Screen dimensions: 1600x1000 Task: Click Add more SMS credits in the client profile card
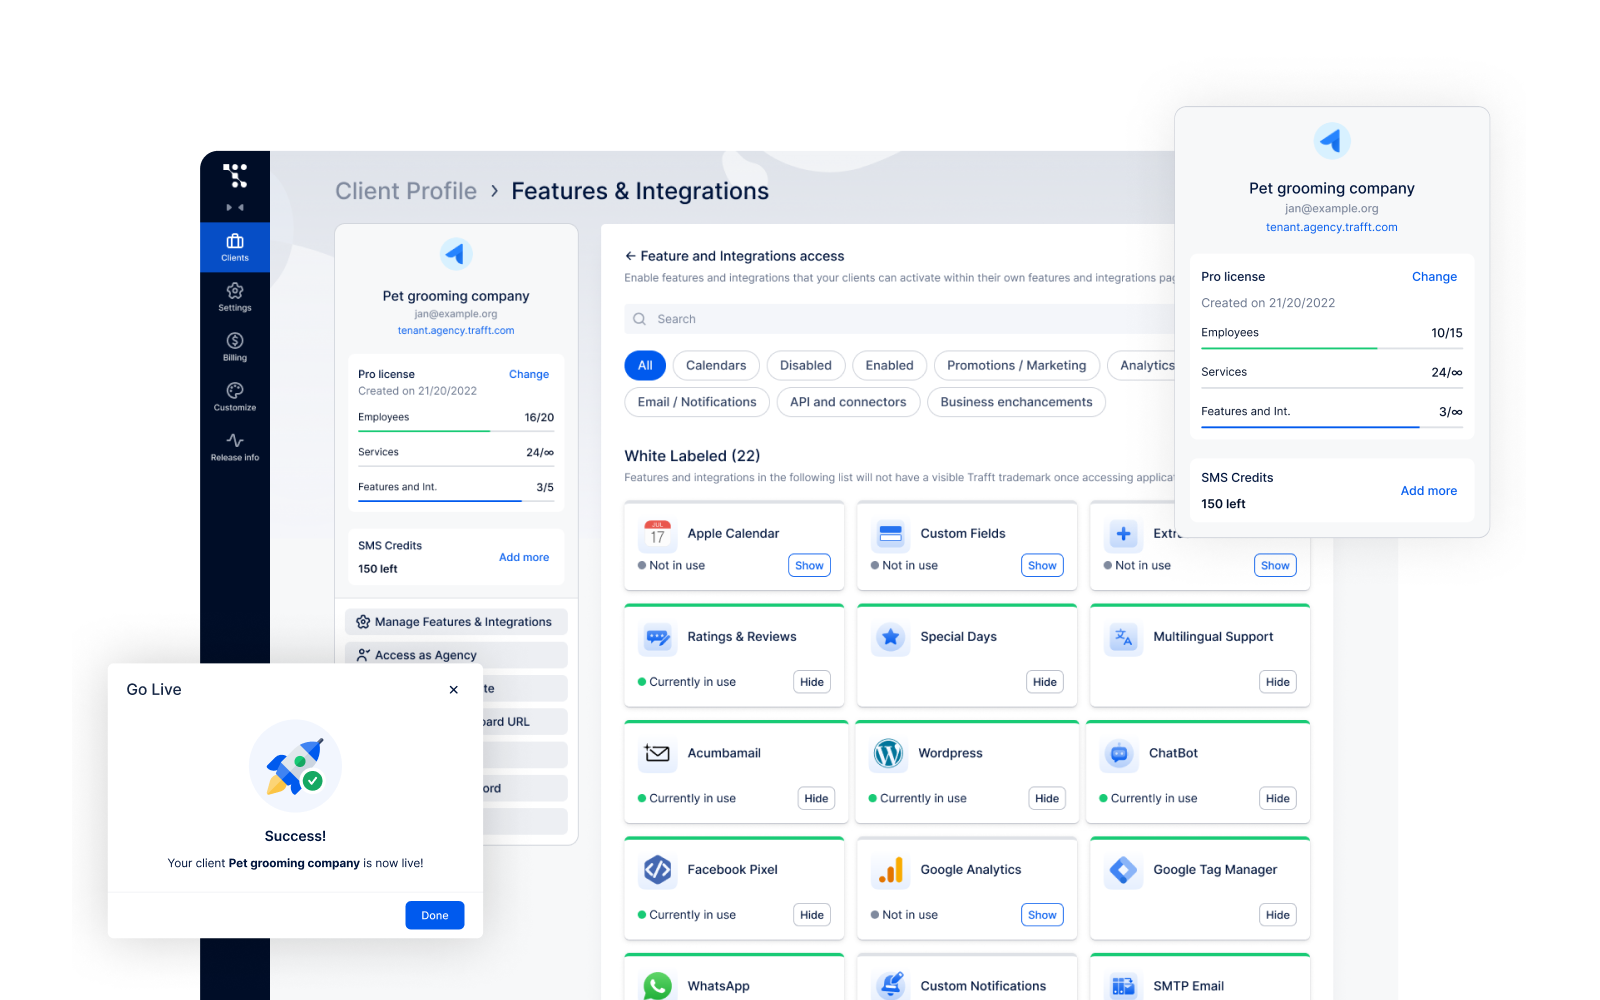(524, 557)
